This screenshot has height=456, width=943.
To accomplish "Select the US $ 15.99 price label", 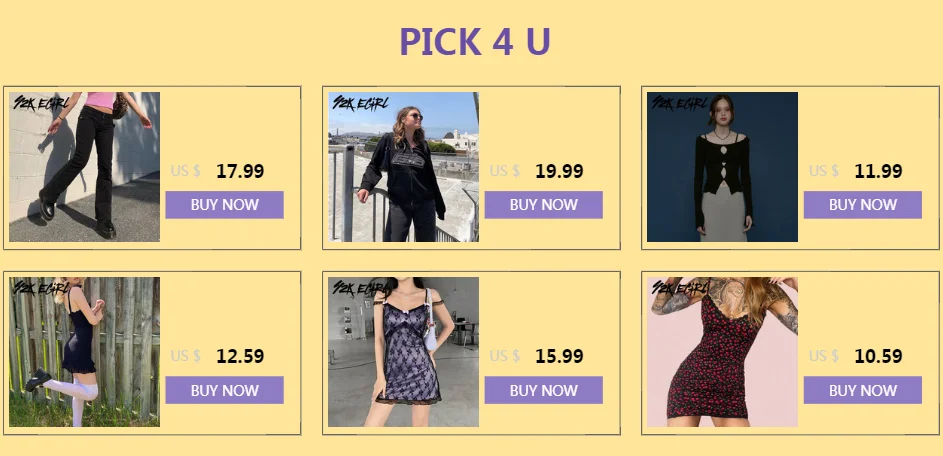I will (536, 356).
